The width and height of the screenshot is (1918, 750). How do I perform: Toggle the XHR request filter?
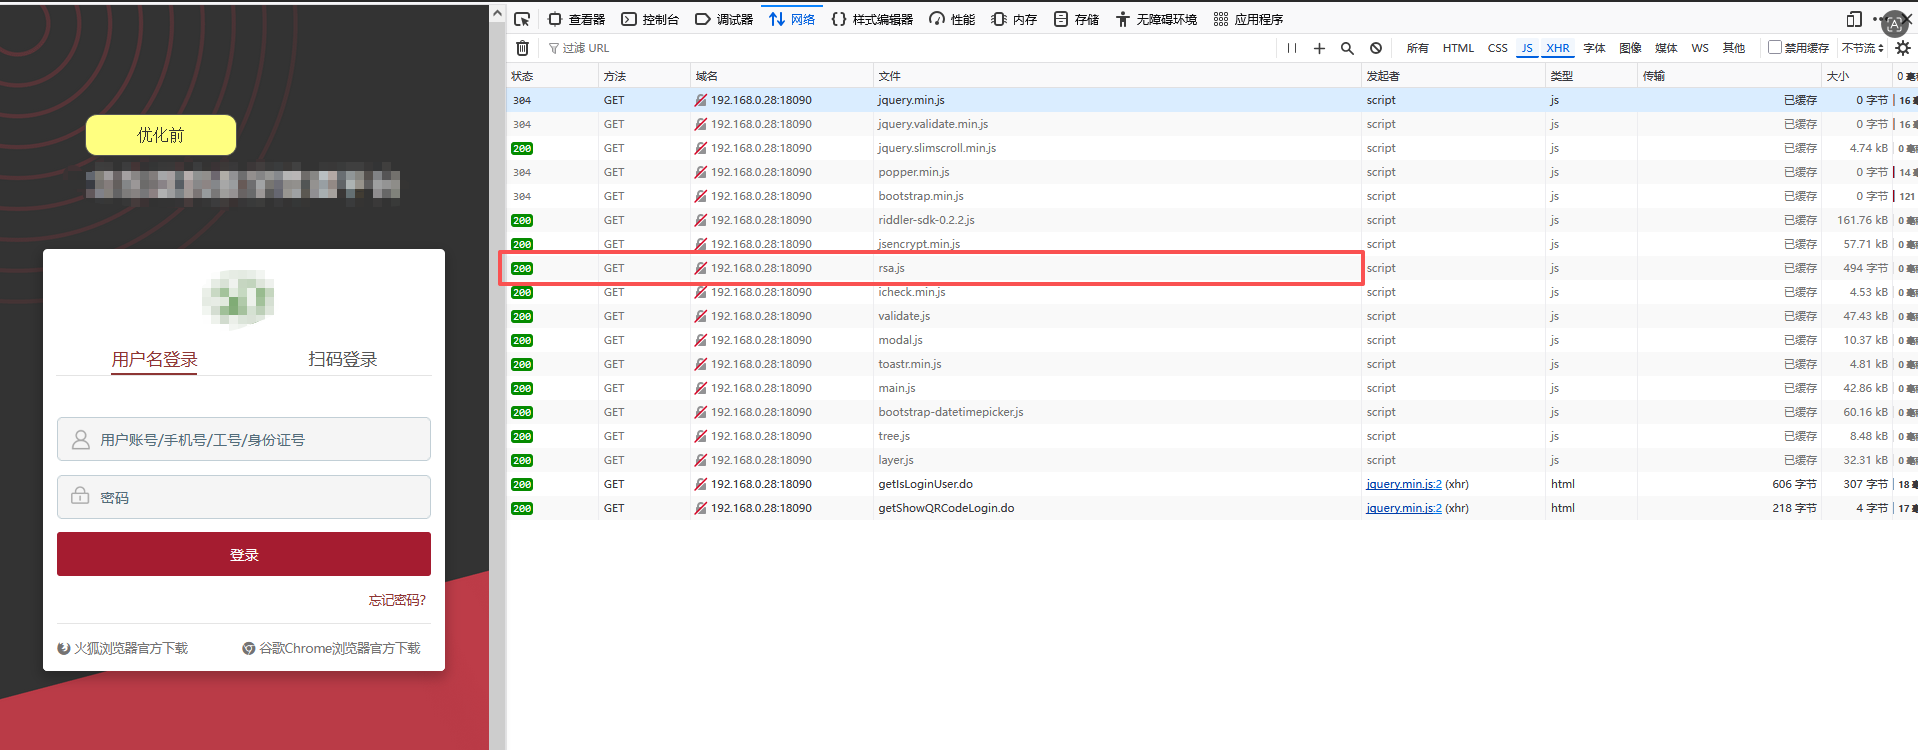coord(1557,48)
